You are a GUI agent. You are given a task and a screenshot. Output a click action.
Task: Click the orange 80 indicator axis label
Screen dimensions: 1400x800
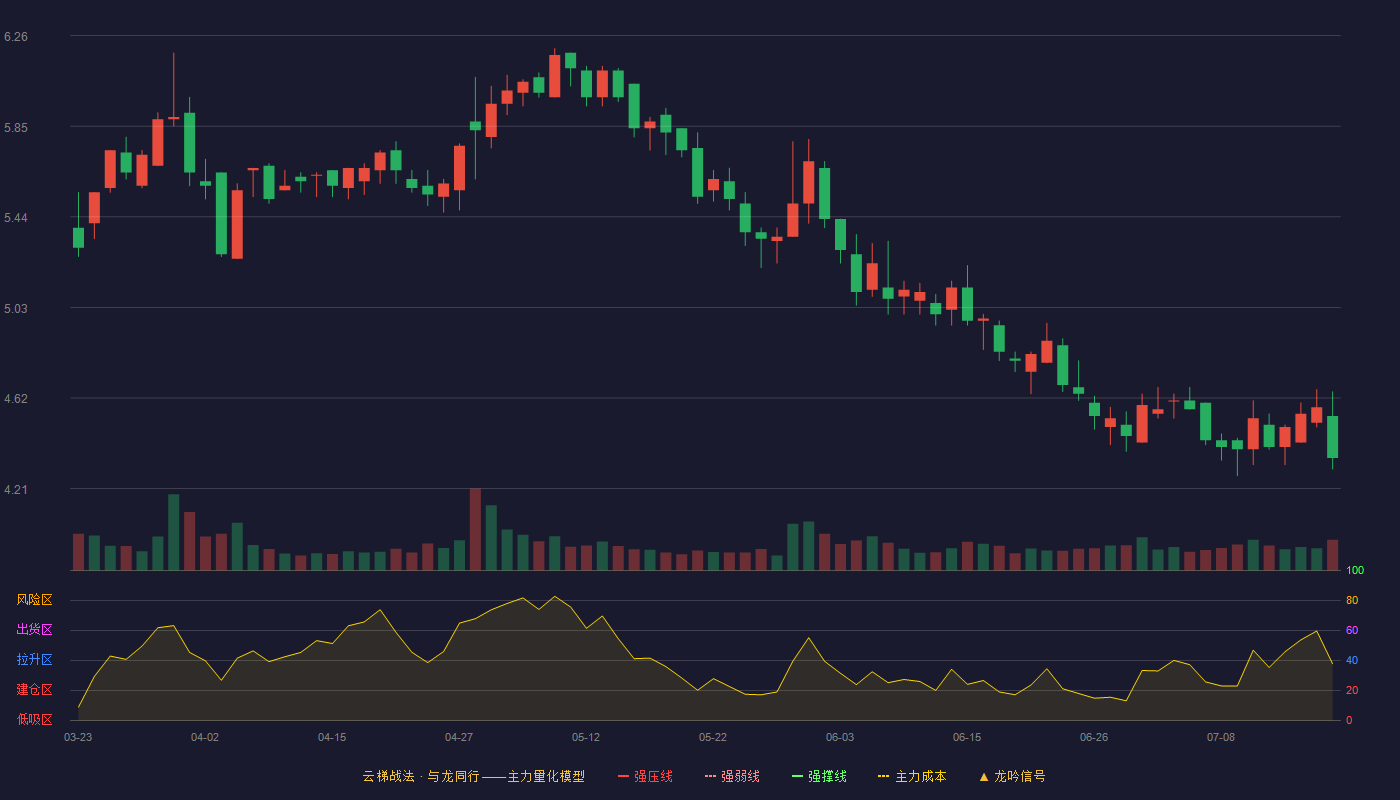[x=1352, y=600]
